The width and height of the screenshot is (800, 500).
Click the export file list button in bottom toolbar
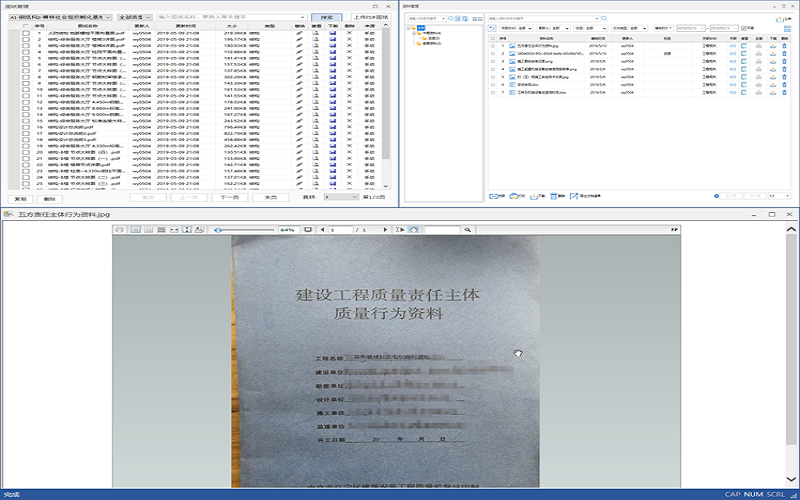pyautogui.click(x=585, y=196)
